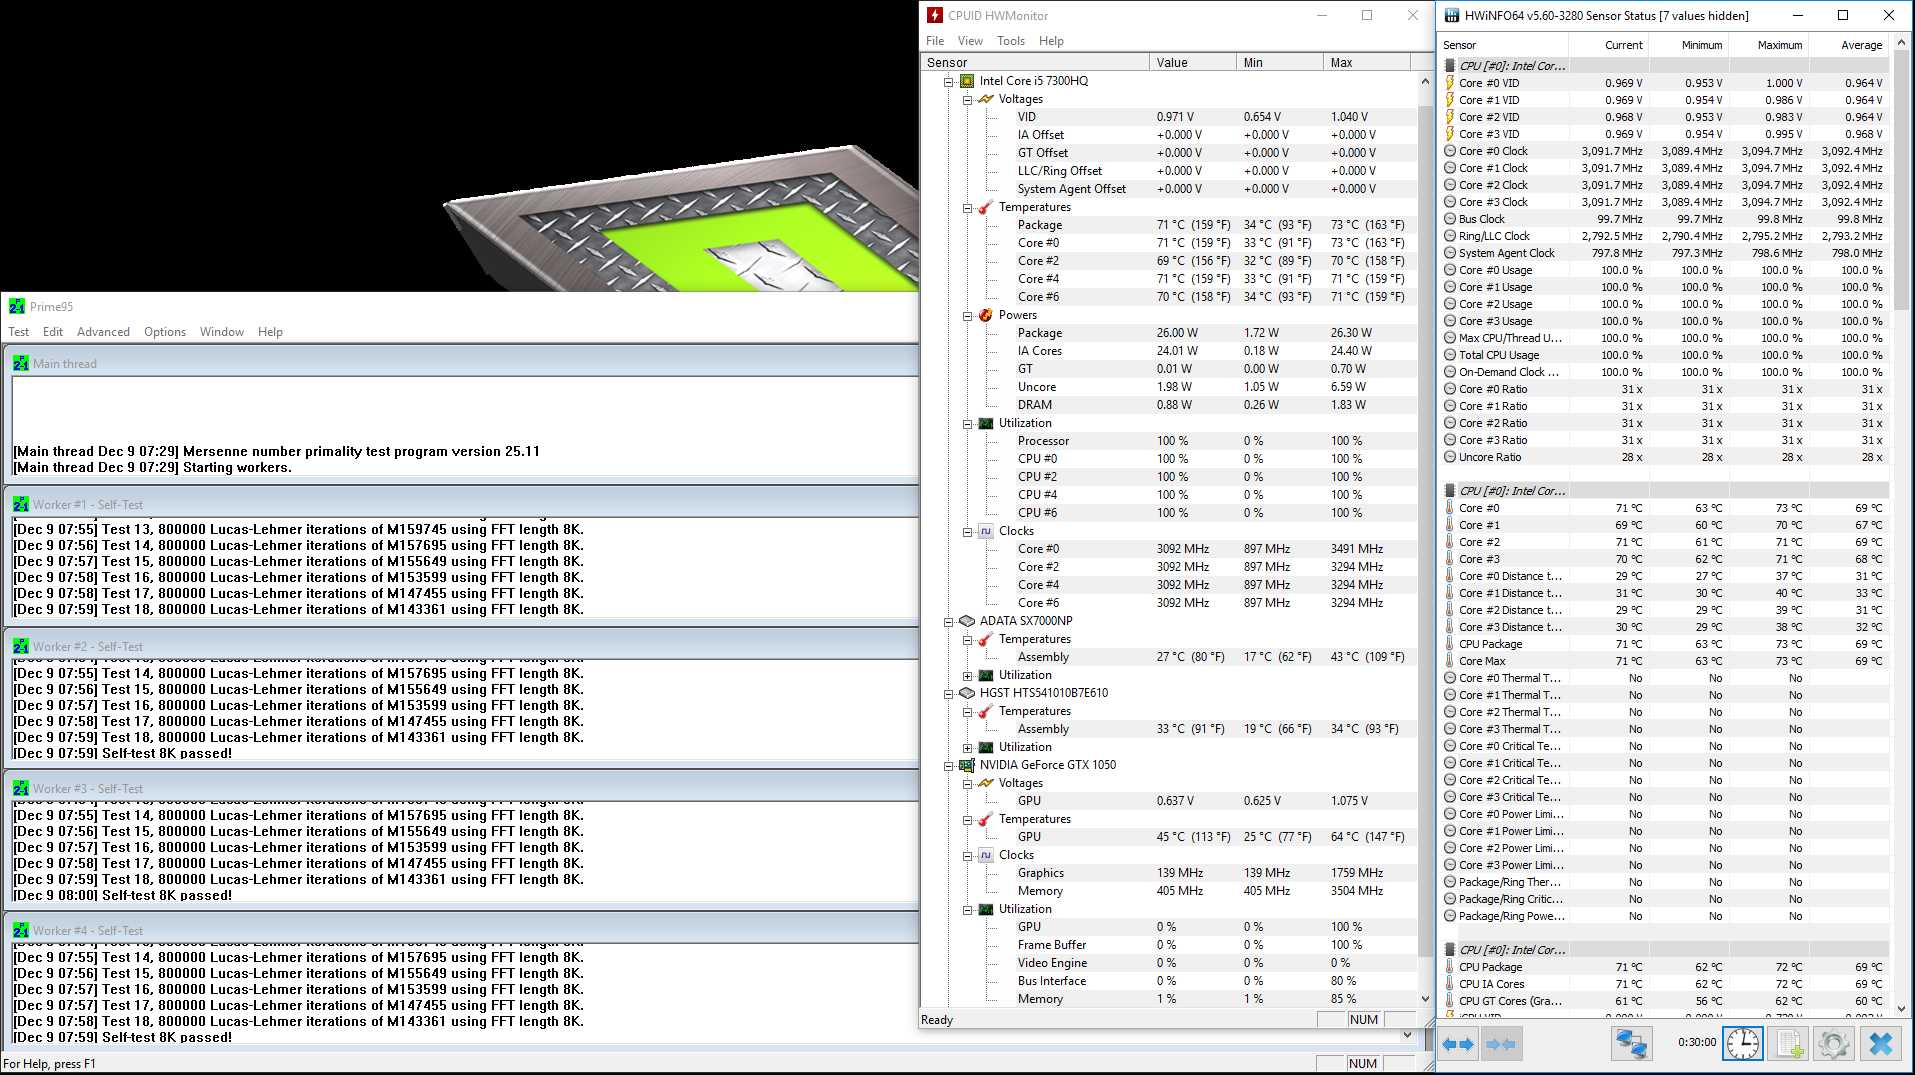Open the Test menu in Prime95
The image size is (1915, 1075).
pos(19,332)
